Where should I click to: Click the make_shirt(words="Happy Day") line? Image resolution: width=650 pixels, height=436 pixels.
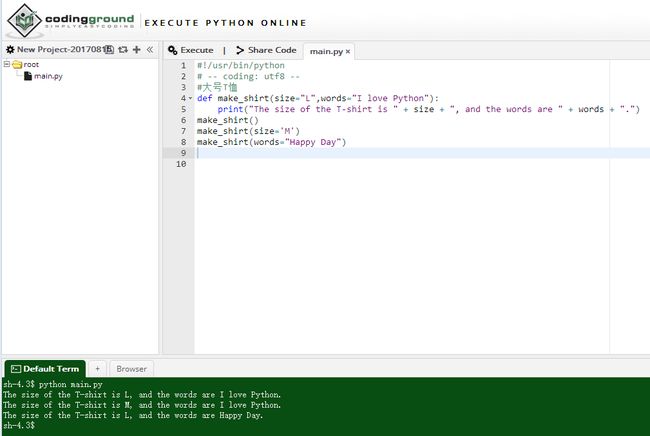pyautogui.click(x=271, y=142)
